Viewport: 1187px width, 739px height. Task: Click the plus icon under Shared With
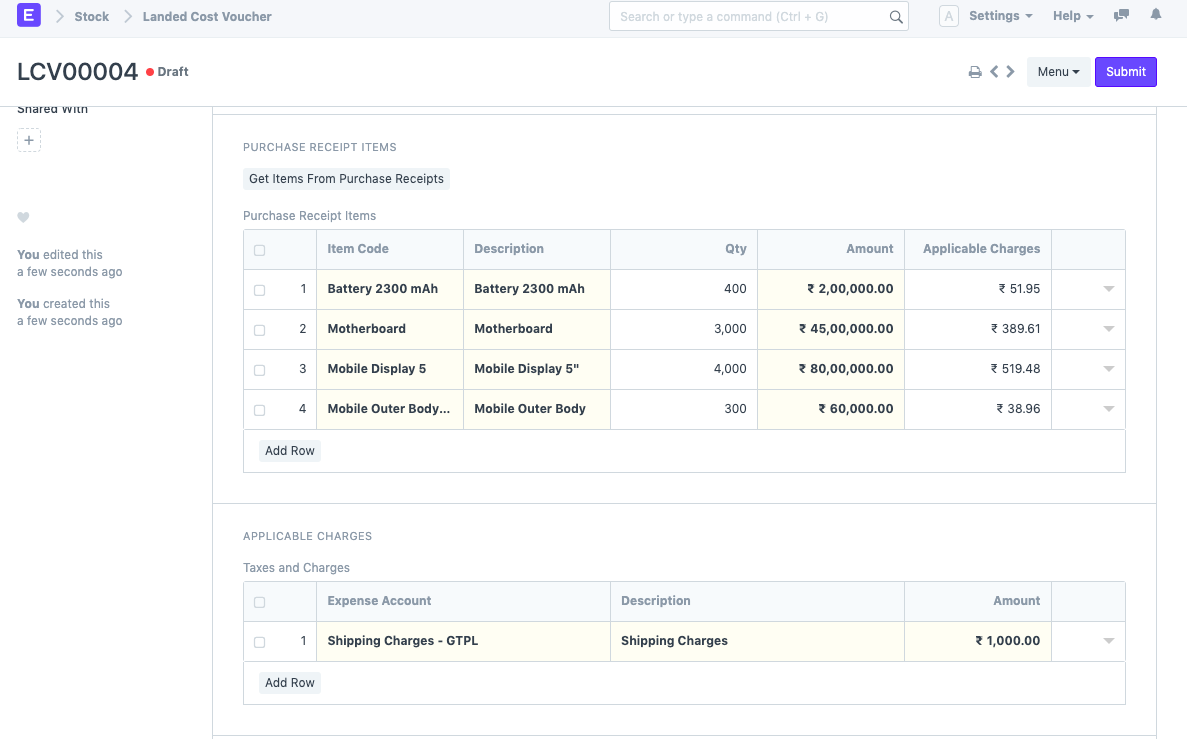(29, 141)
